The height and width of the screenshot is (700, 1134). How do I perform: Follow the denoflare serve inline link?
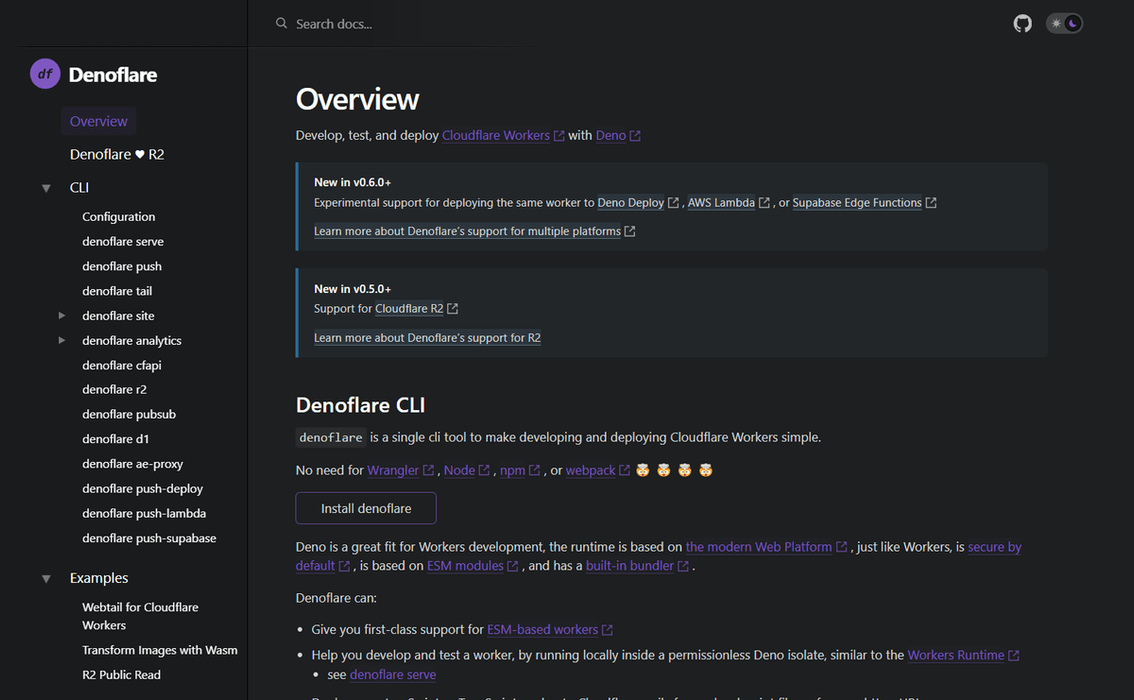[x=393, y=675]
